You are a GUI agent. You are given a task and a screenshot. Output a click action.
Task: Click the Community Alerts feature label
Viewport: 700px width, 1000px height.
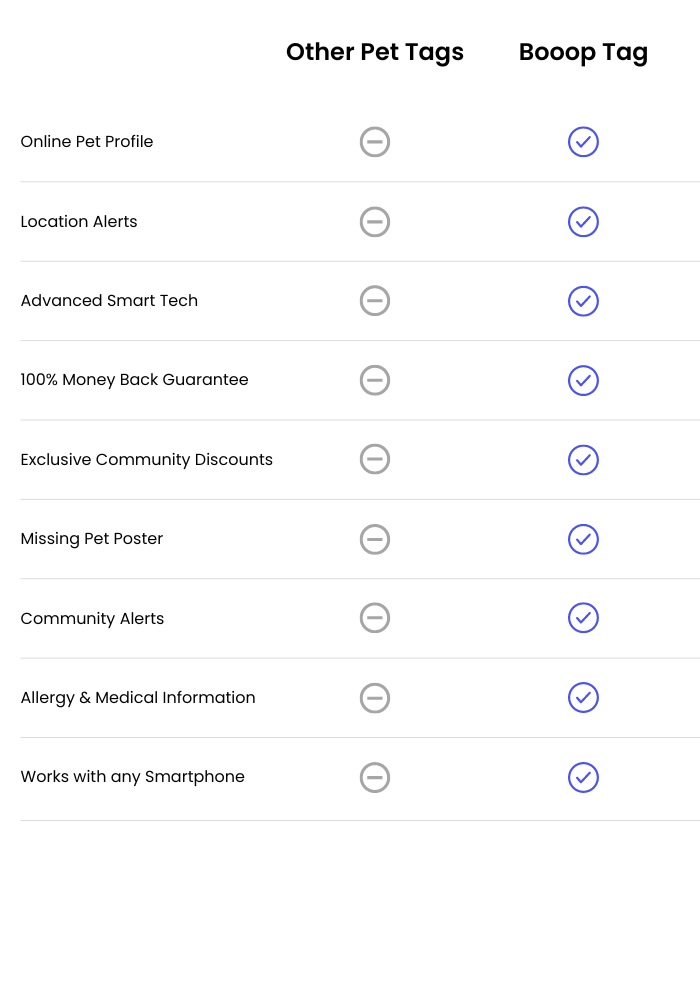[92, 619]
